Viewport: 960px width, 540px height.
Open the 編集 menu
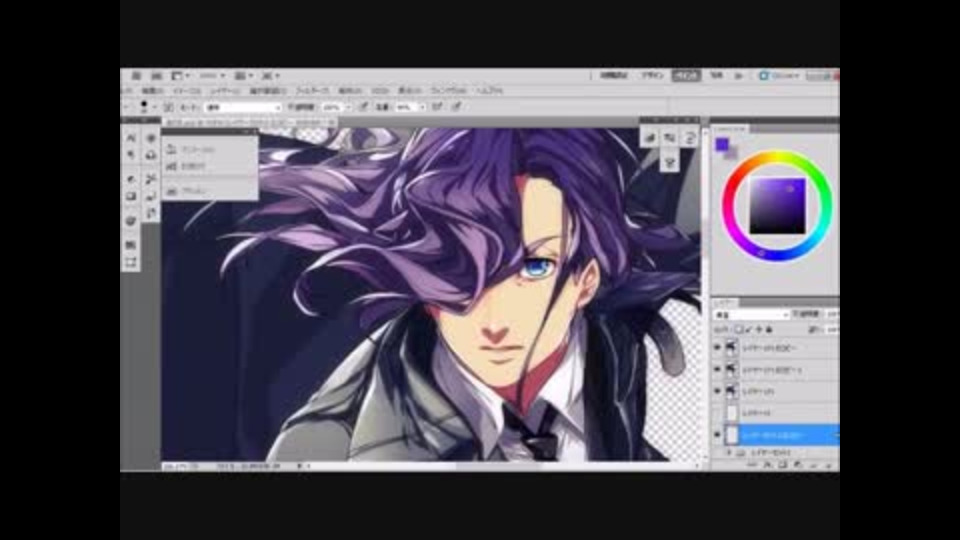point(152,91)
